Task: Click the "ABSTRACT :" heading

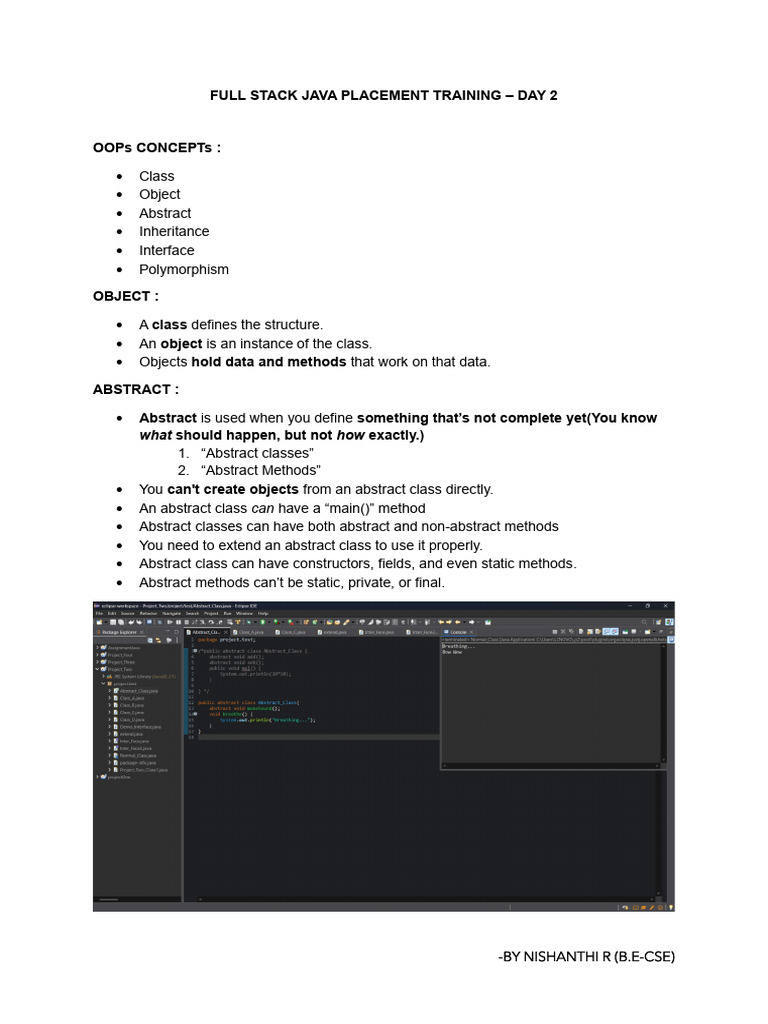Action: click(136, 389)
